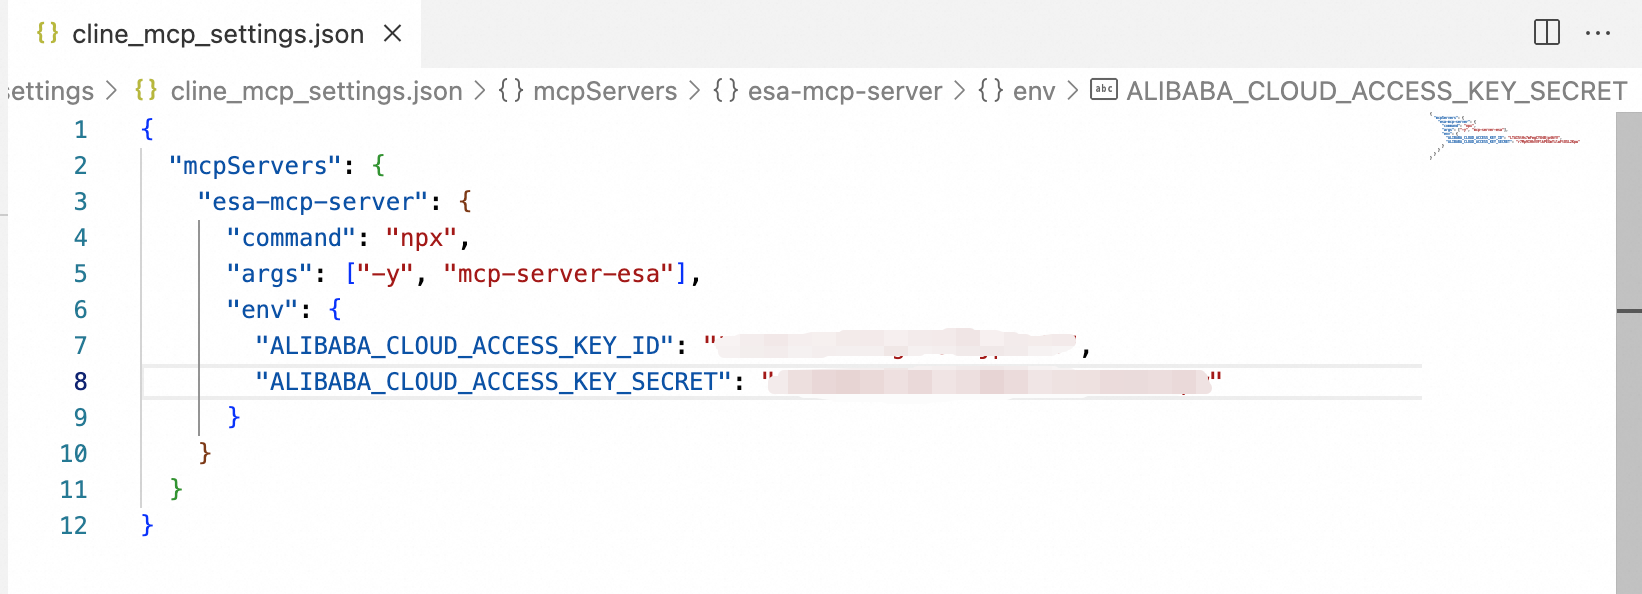The width and height of the screenshot is (1642, 594).
Task: Click the vertical scrollbar track
Action: (1628, 450)
